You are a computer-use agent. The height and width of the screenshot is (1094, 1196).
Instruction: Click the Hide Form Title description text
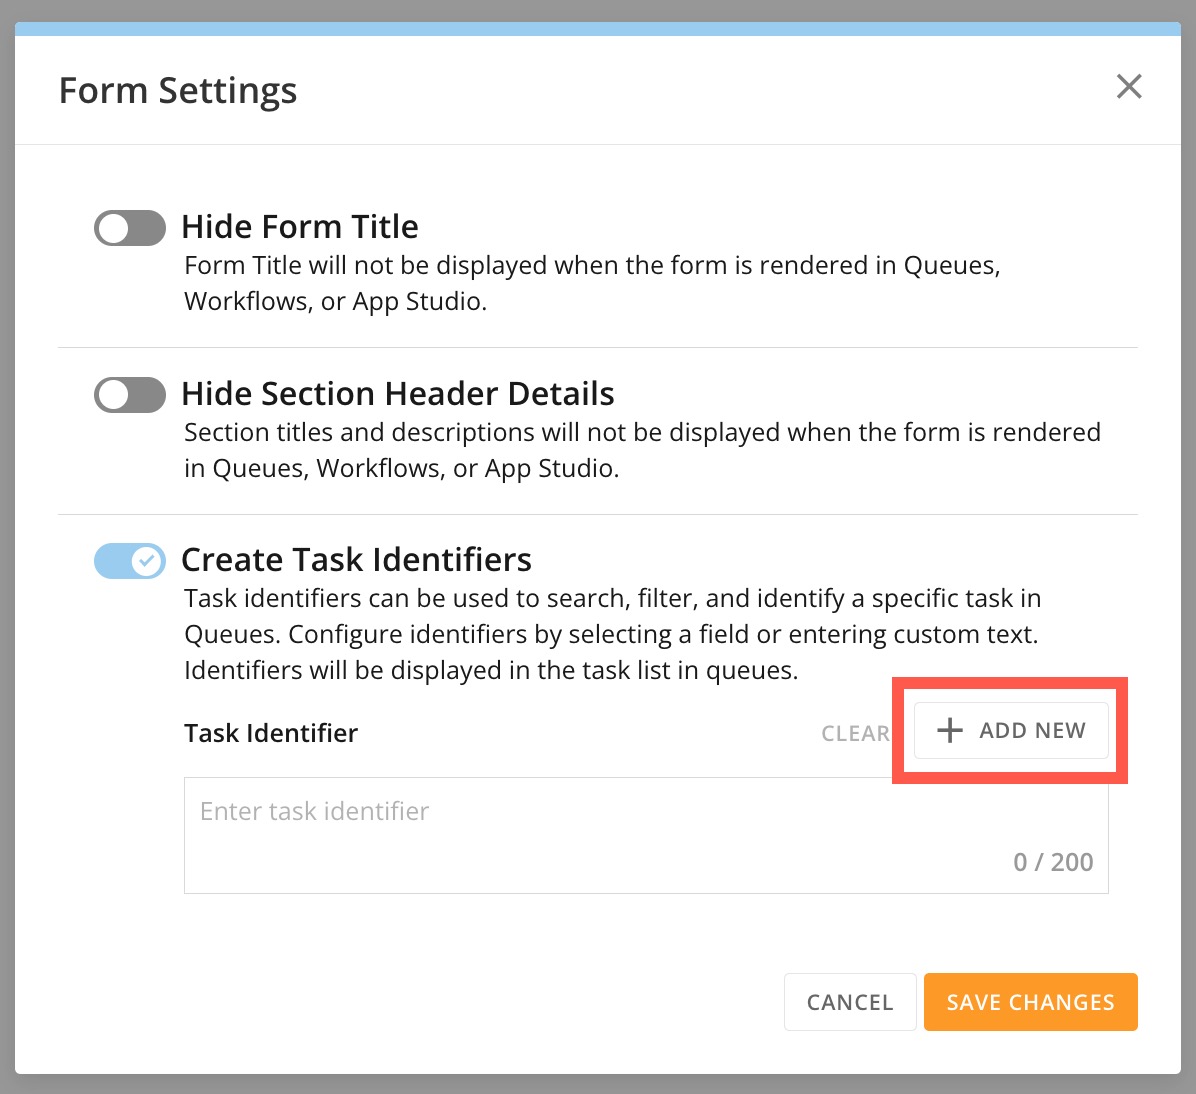(592, 283)
